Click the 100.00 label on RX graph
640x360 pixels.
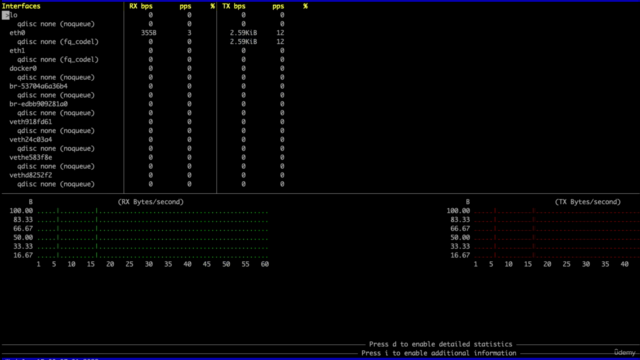pos(21,211)
